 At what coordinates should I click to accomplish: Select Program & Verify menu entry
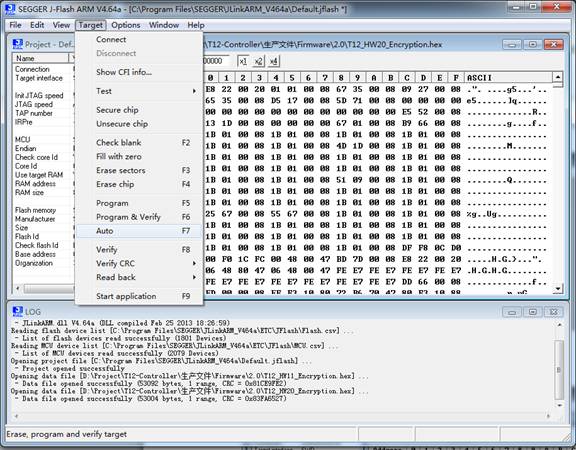(x=139, y=217)
